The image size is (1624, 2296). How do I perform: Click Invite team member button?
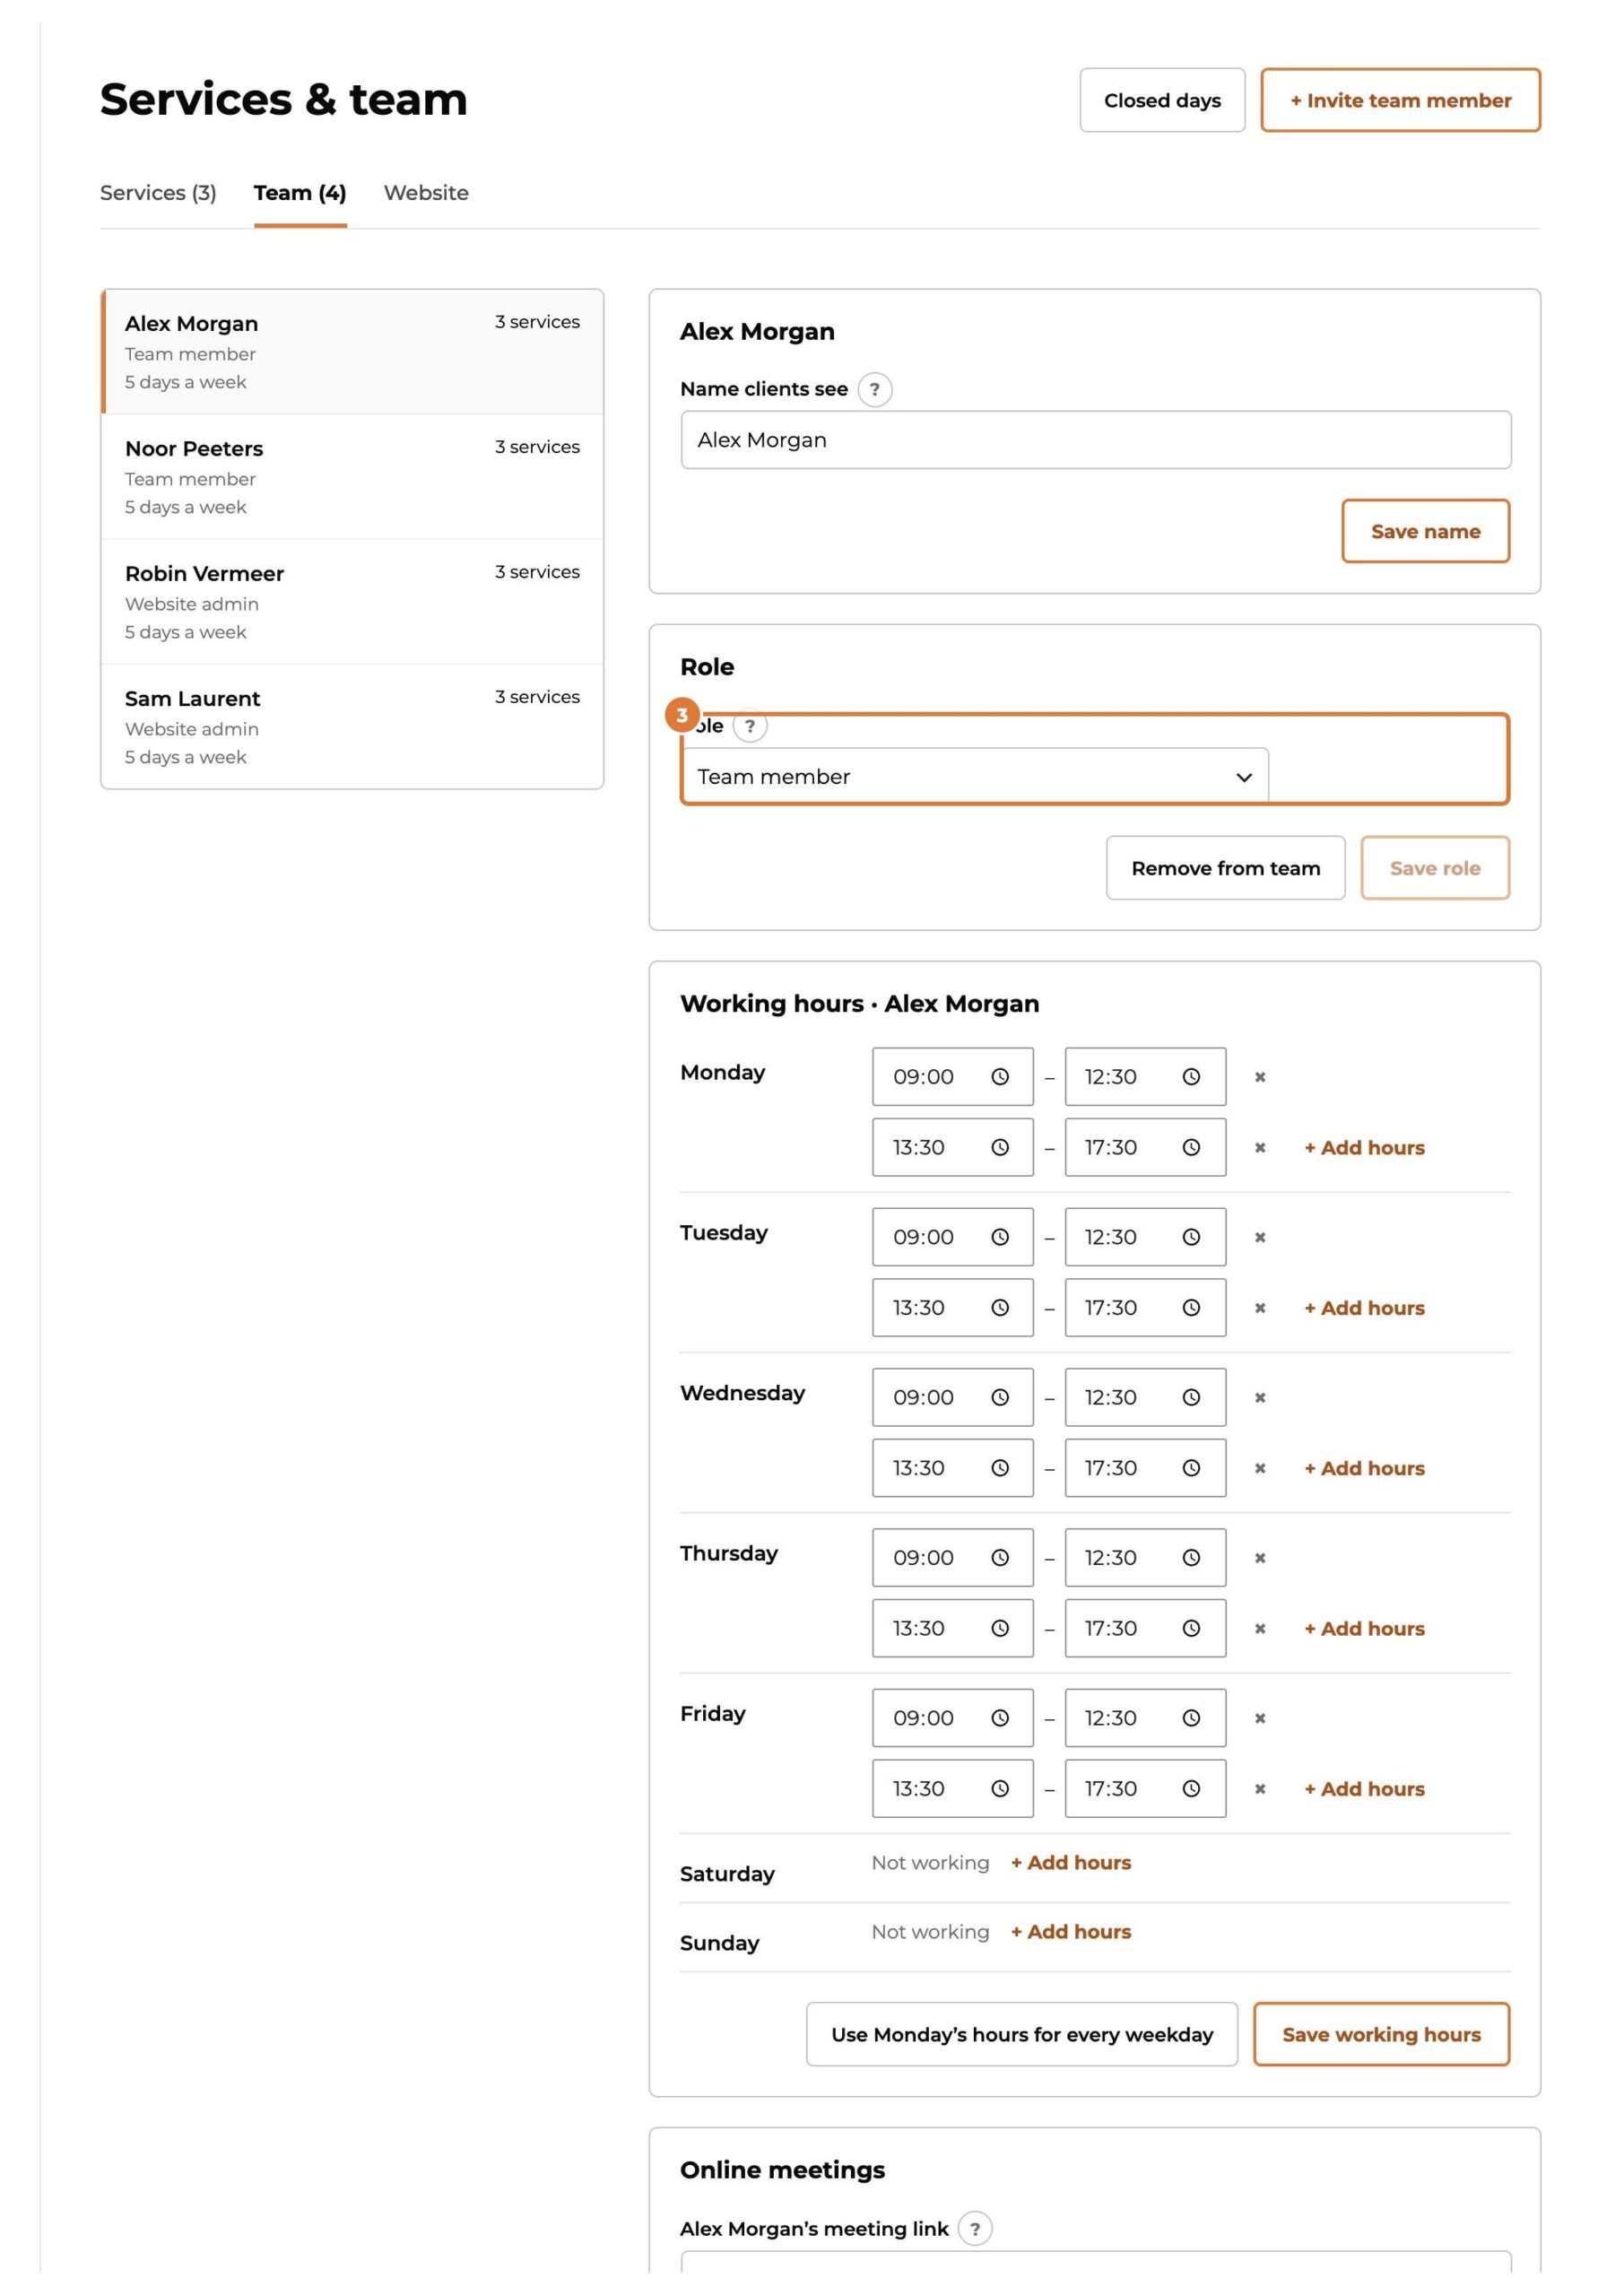coord(1400,100)
